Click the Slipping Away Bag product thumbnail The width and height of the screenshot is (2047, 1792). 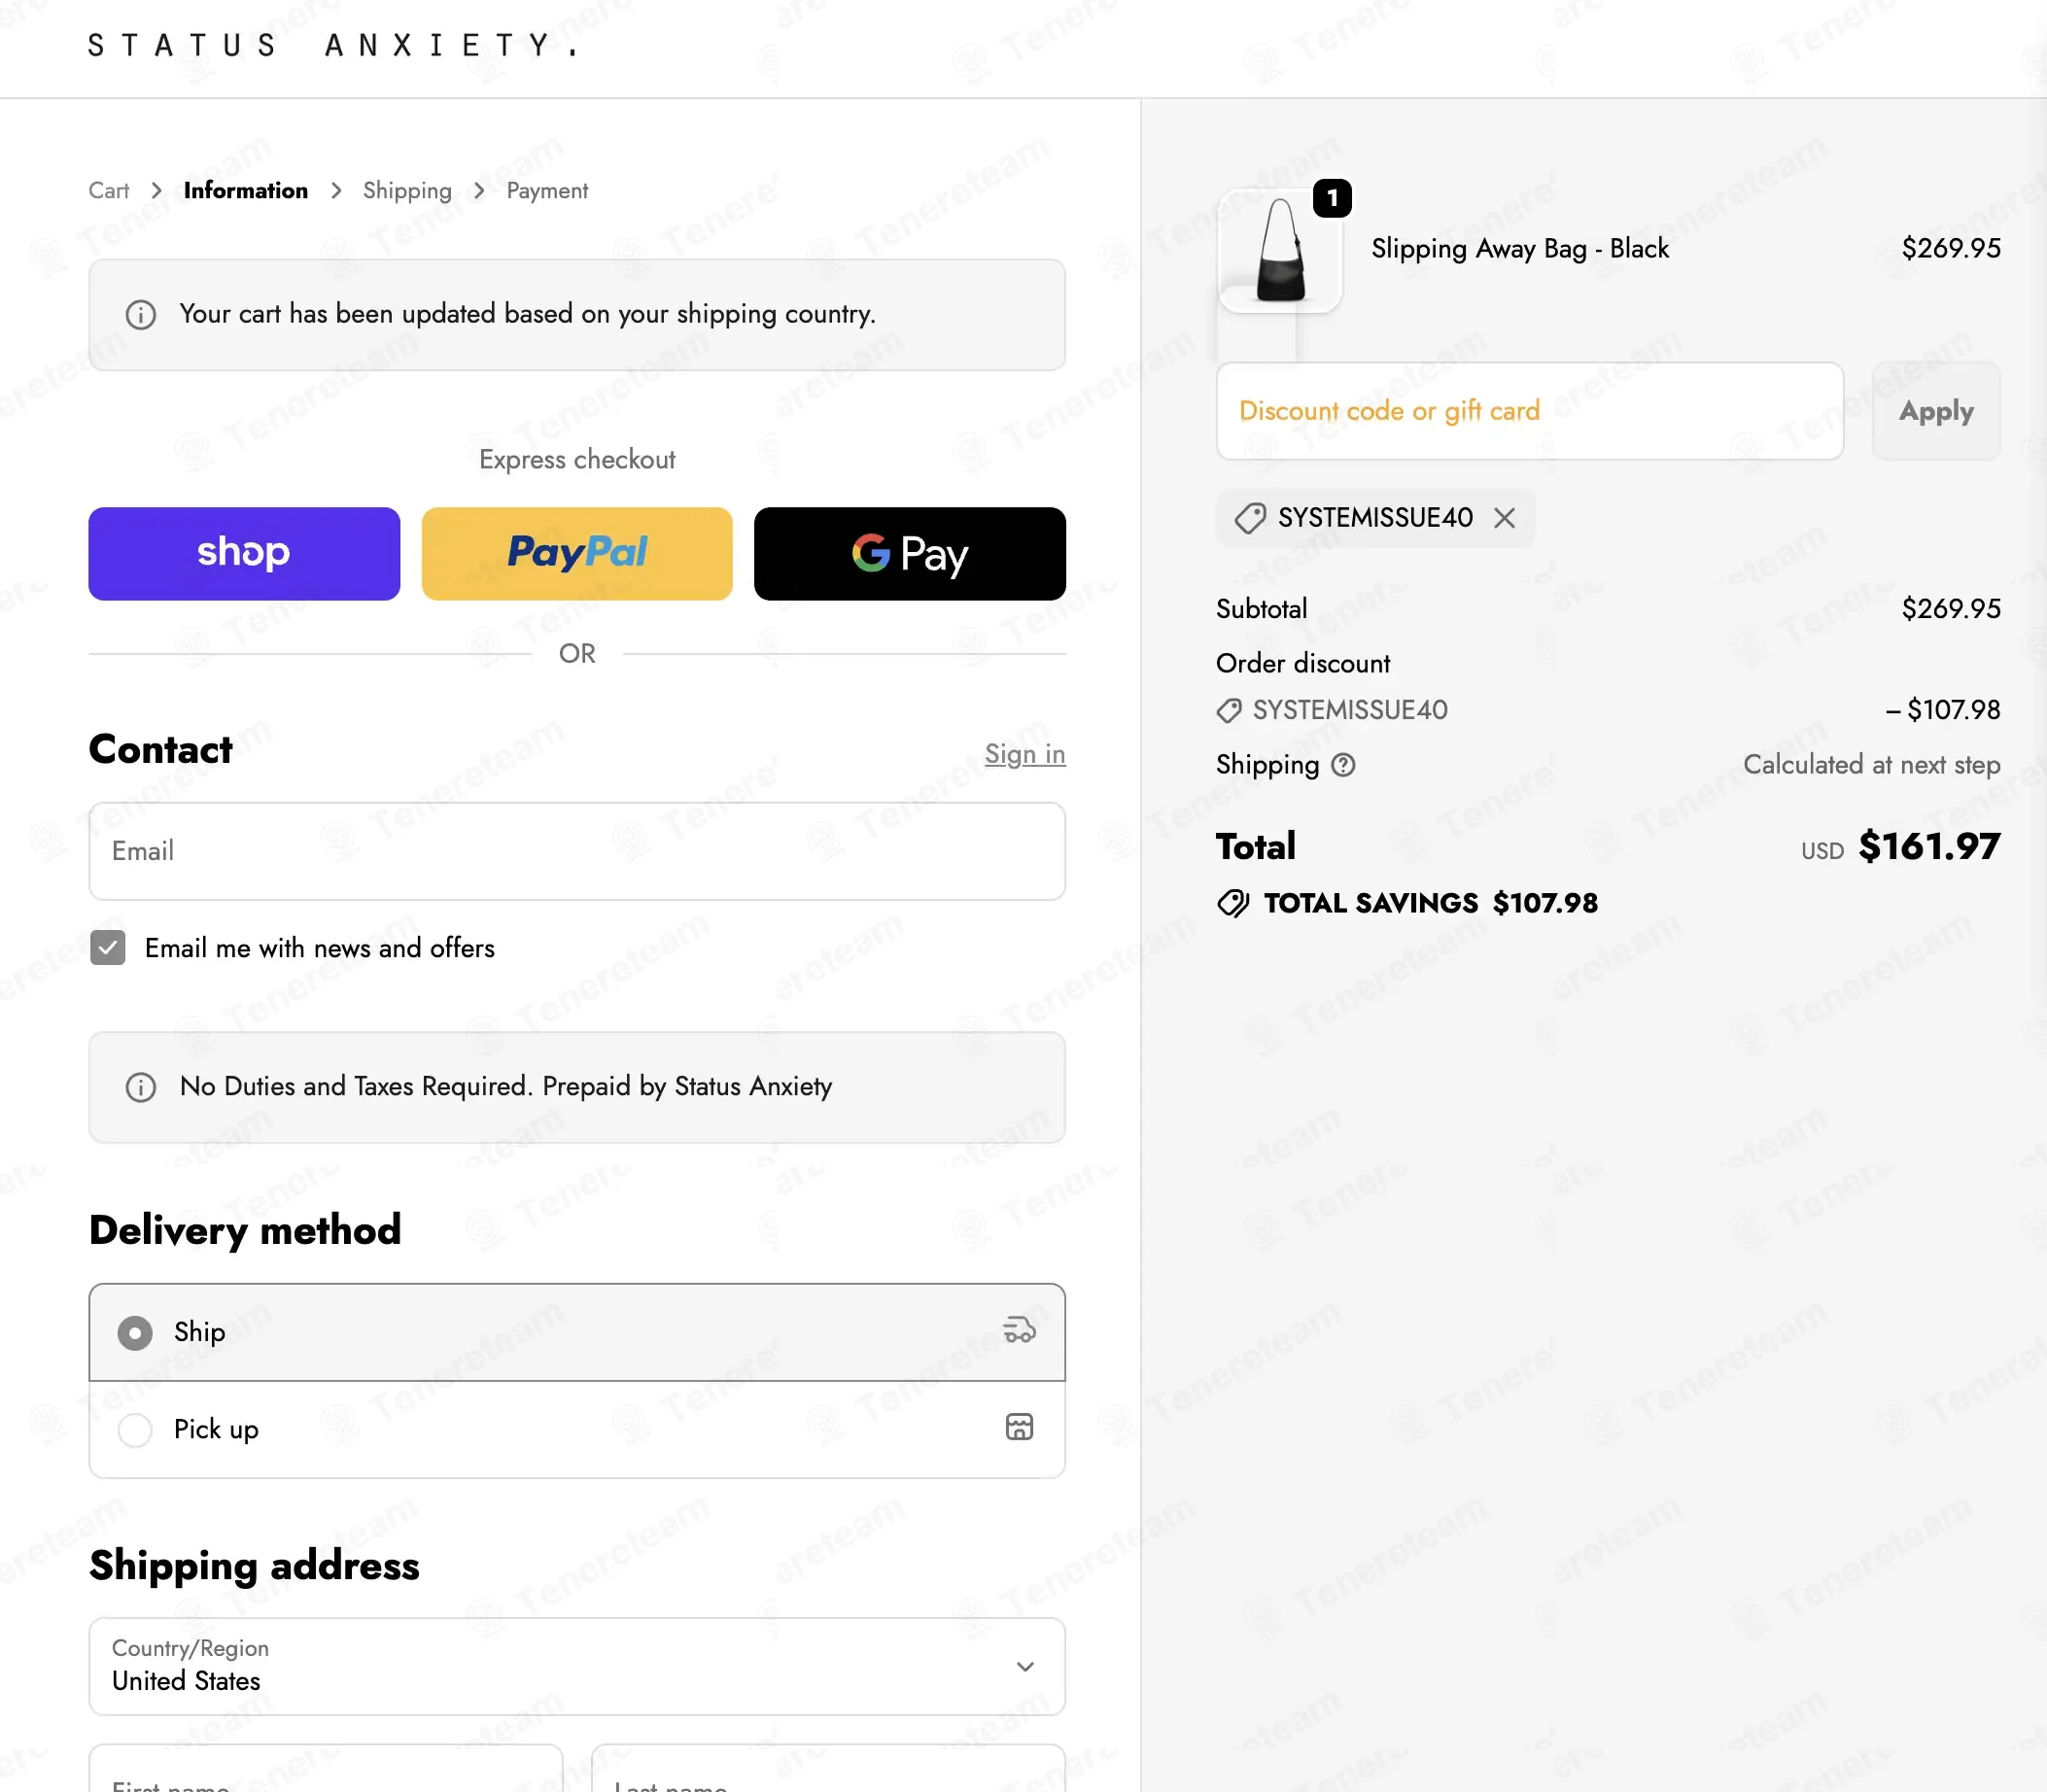pyautogui.click(x=1279, y=250)
